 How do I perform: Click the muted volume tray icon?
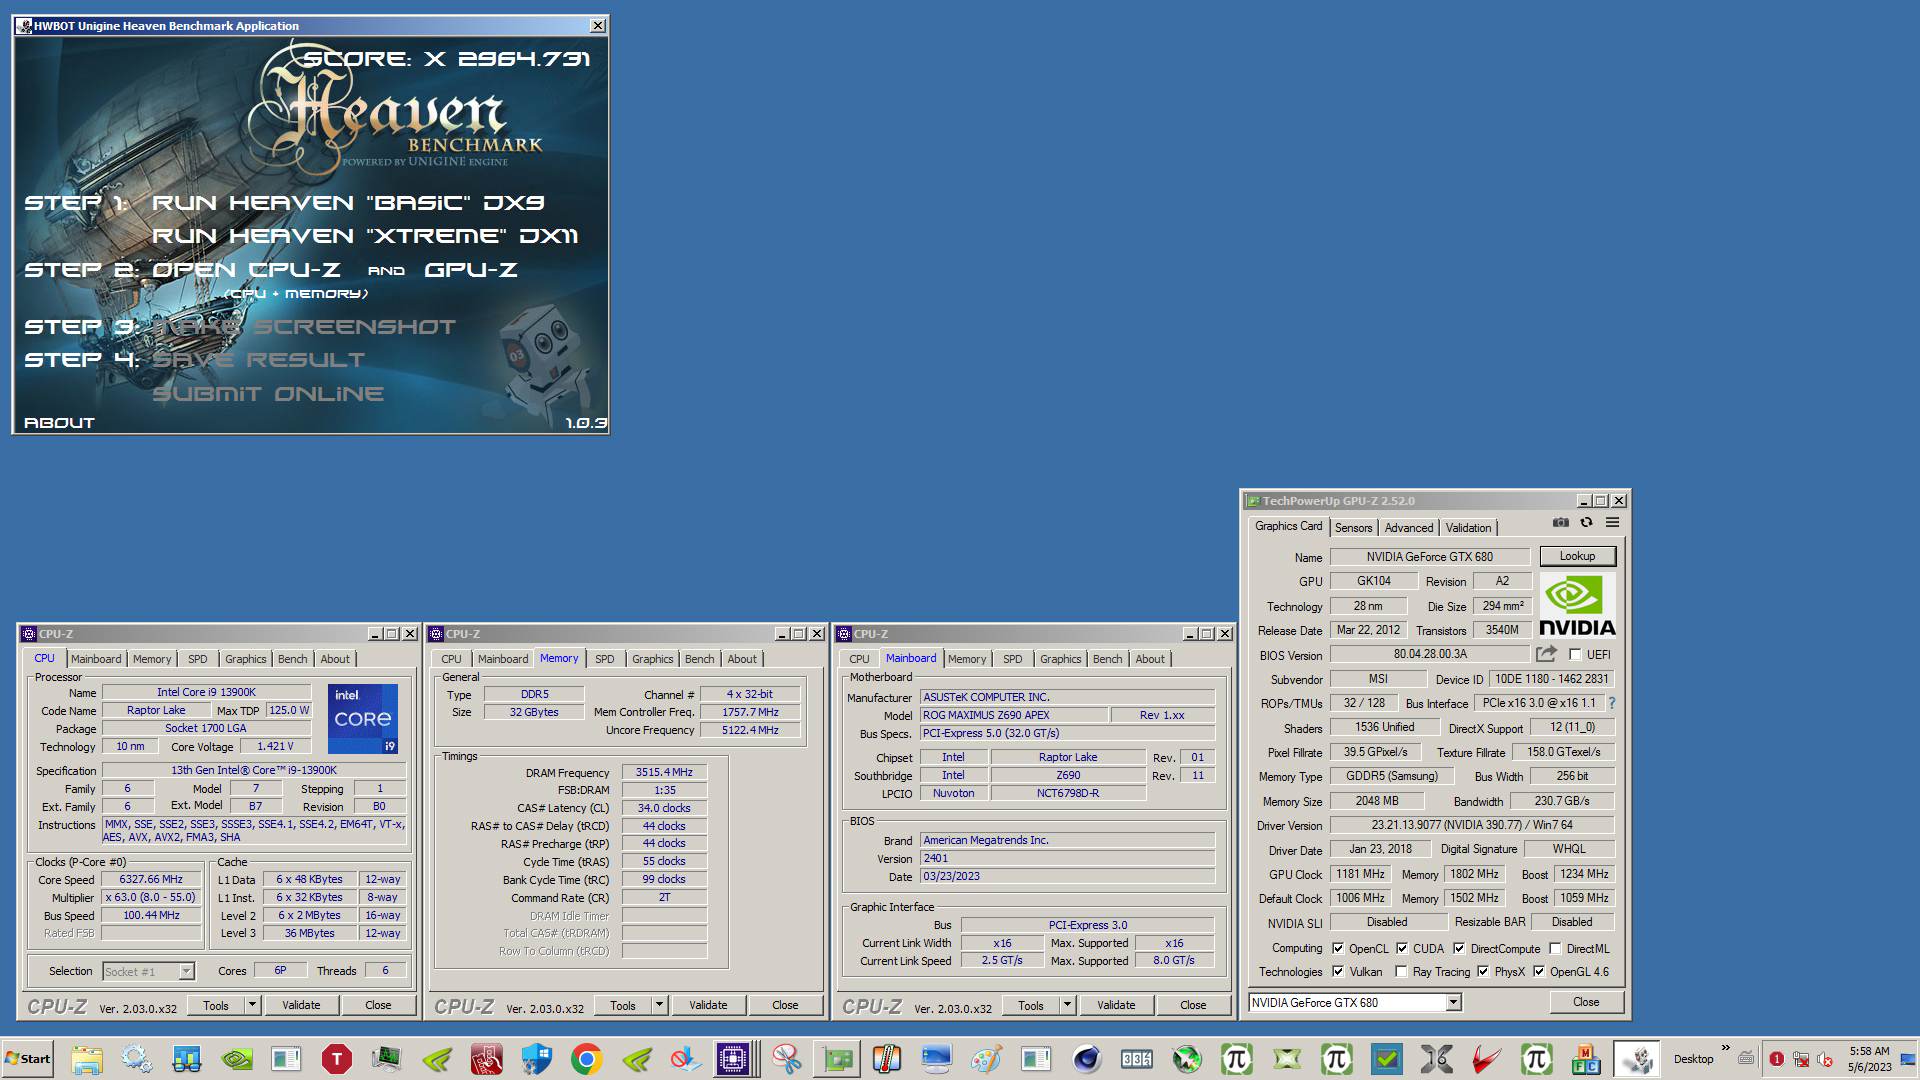coord(1825,1059)
